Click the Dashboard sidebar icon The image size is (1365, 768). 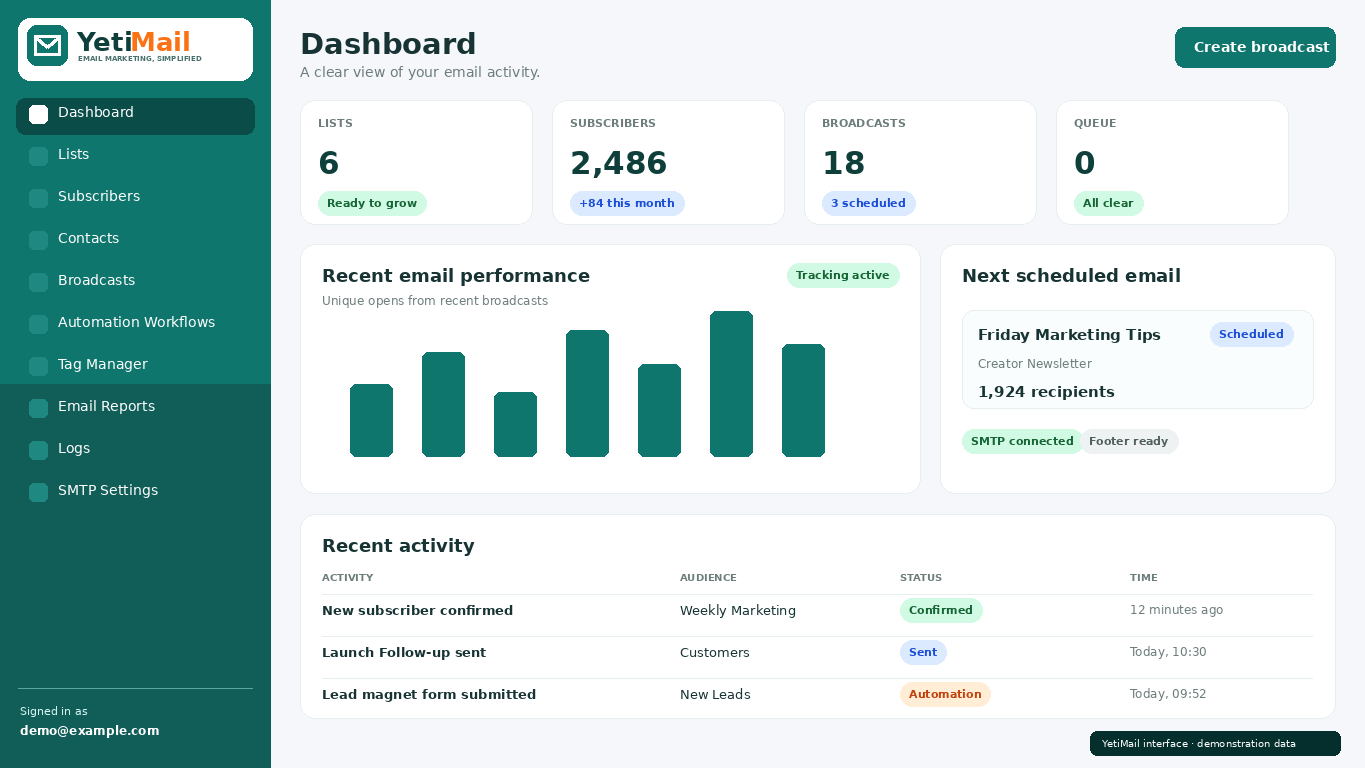click(38, 115)
